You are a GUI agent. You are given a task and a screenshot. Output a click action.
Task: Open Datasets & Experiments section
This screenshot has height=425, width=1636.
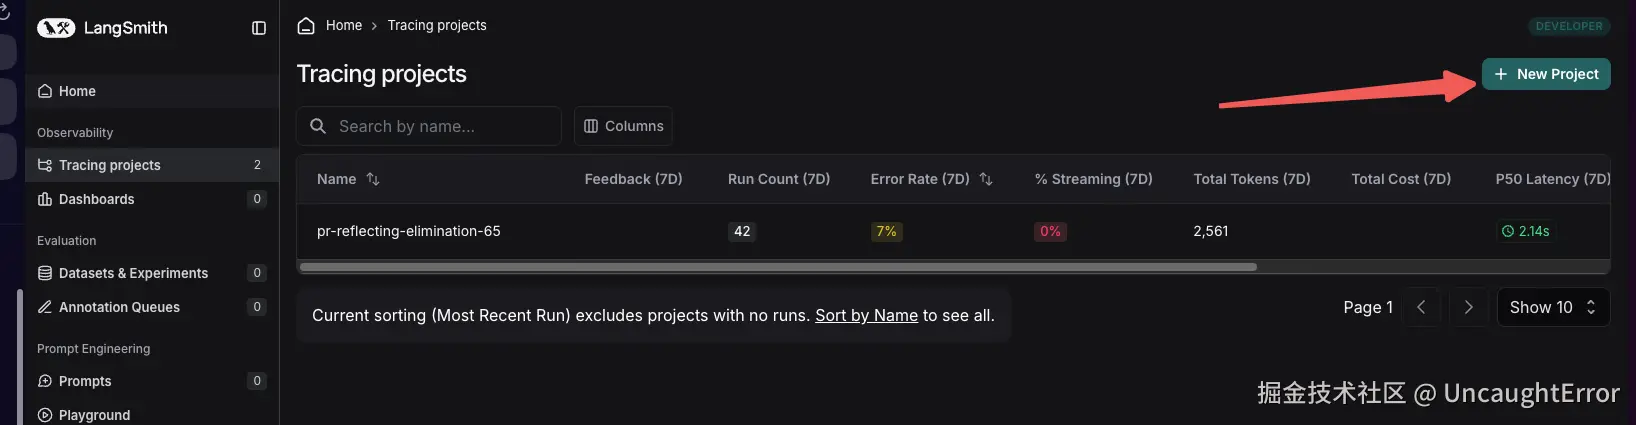coord(133,273)
